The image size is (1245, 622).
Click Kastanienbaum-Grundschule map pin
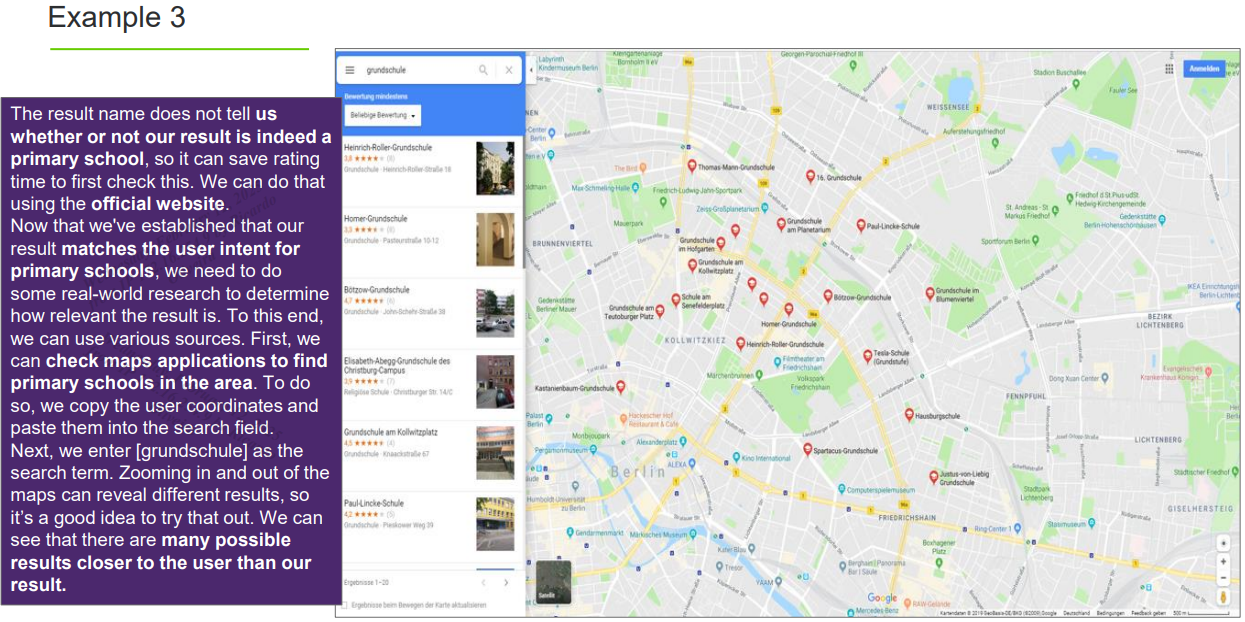[620, 386]
